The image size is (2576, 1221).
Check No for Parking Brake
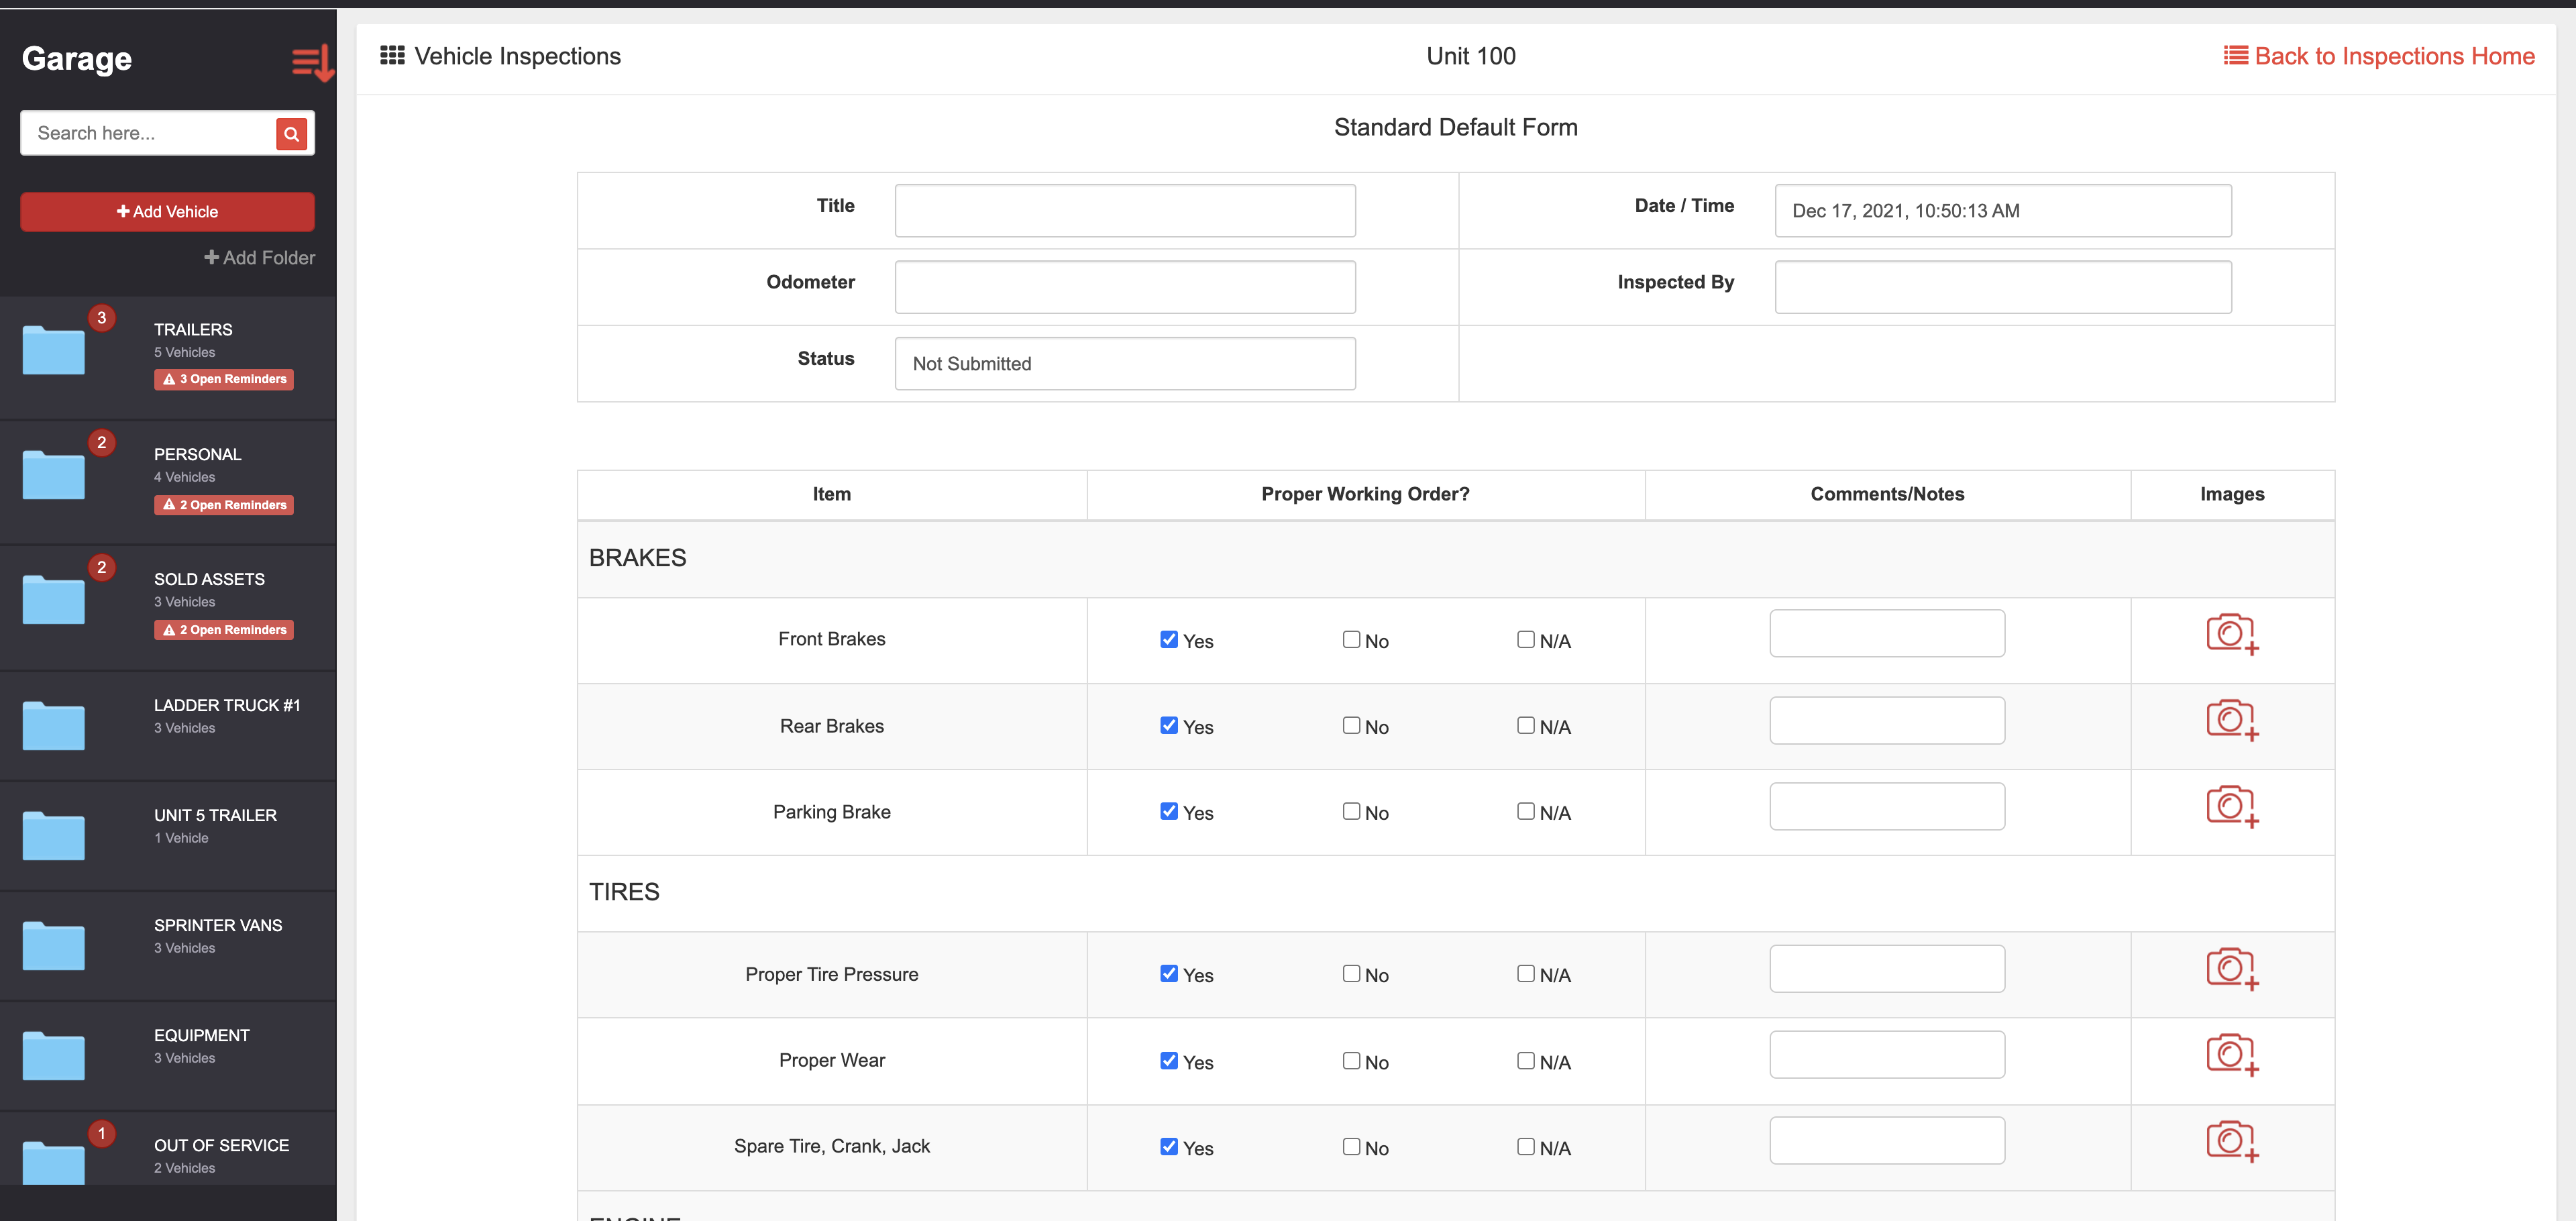[1351, 811]
